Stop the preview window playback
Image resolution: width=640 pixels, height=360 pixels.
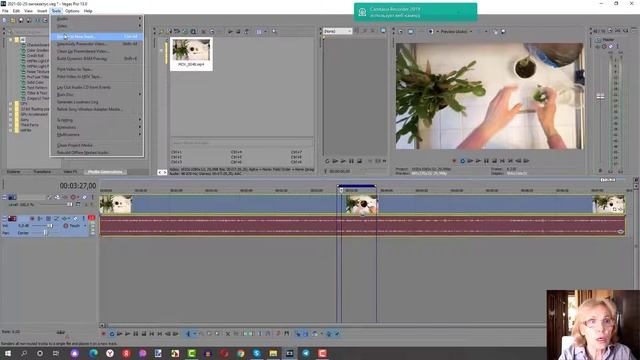pyautogui.click(x=495, y=161)
